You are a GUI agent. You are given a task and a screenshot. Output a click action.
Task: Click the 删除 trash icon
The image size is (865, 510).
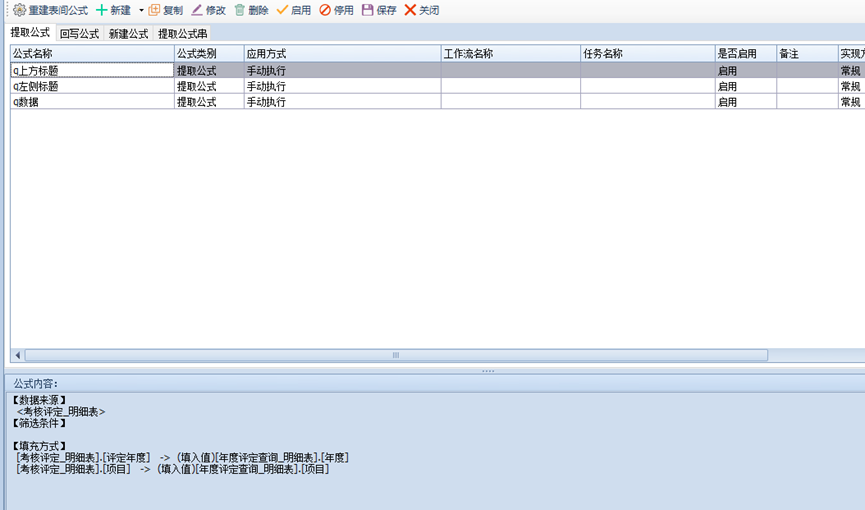point(239,10)
